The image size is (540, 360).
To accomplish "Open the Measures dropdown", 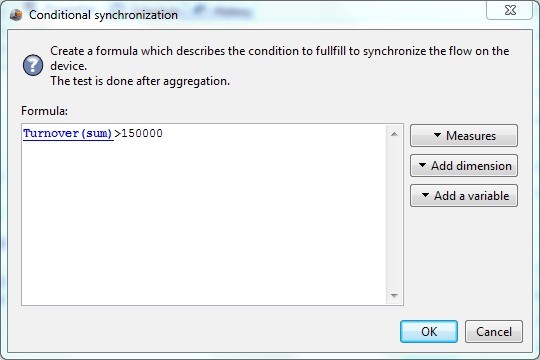I will (x=464, y=135).
